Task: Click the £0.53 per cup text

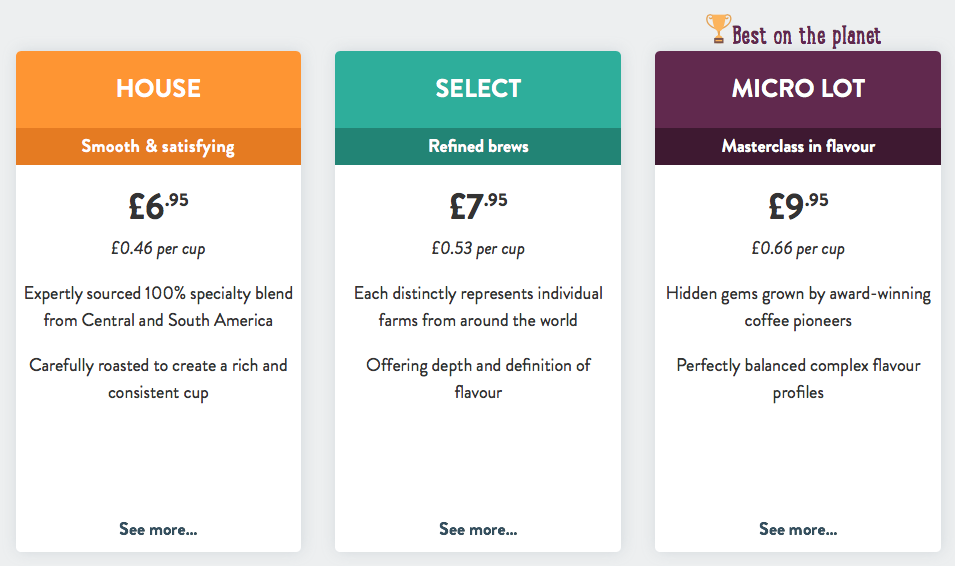Action: 478,249
